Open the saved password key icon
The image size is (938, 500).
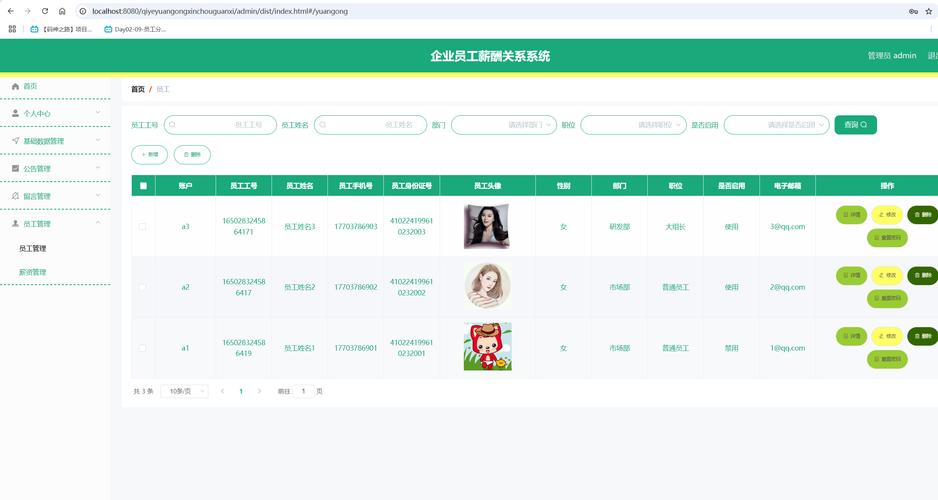tap(913, 11)
